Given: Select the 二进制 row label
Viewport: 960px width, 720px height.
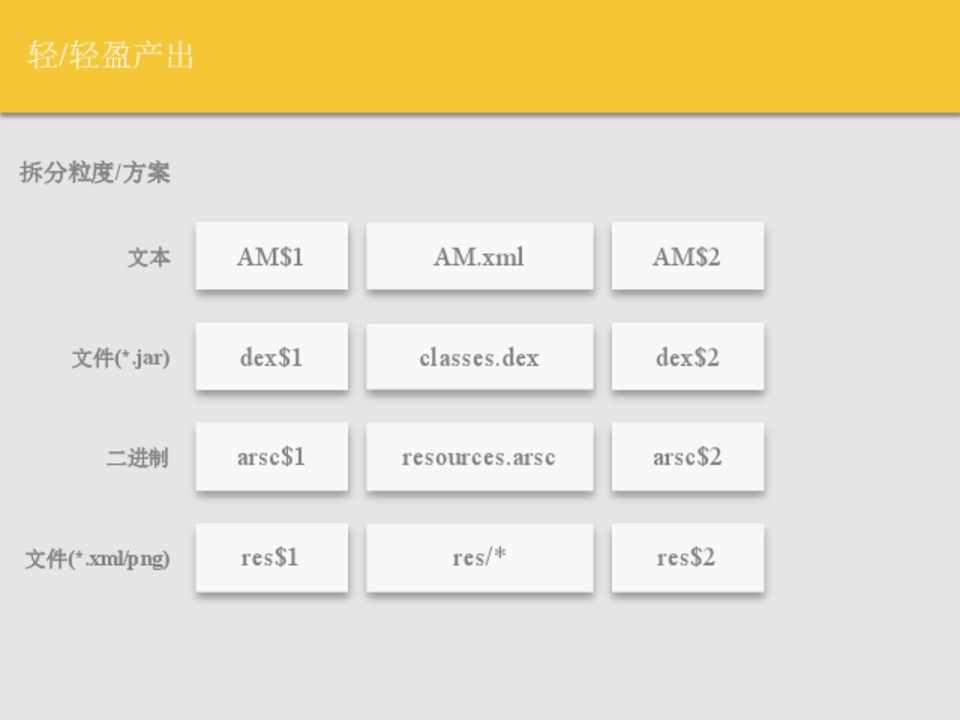Looking at the screenshot, I should 137,459.
